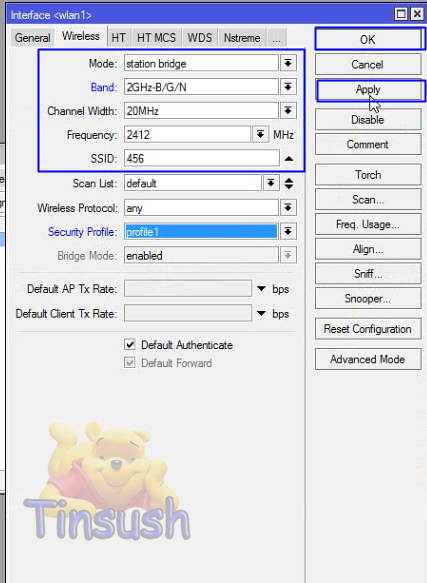Open the HT MCS tab

tap(156, 38)
